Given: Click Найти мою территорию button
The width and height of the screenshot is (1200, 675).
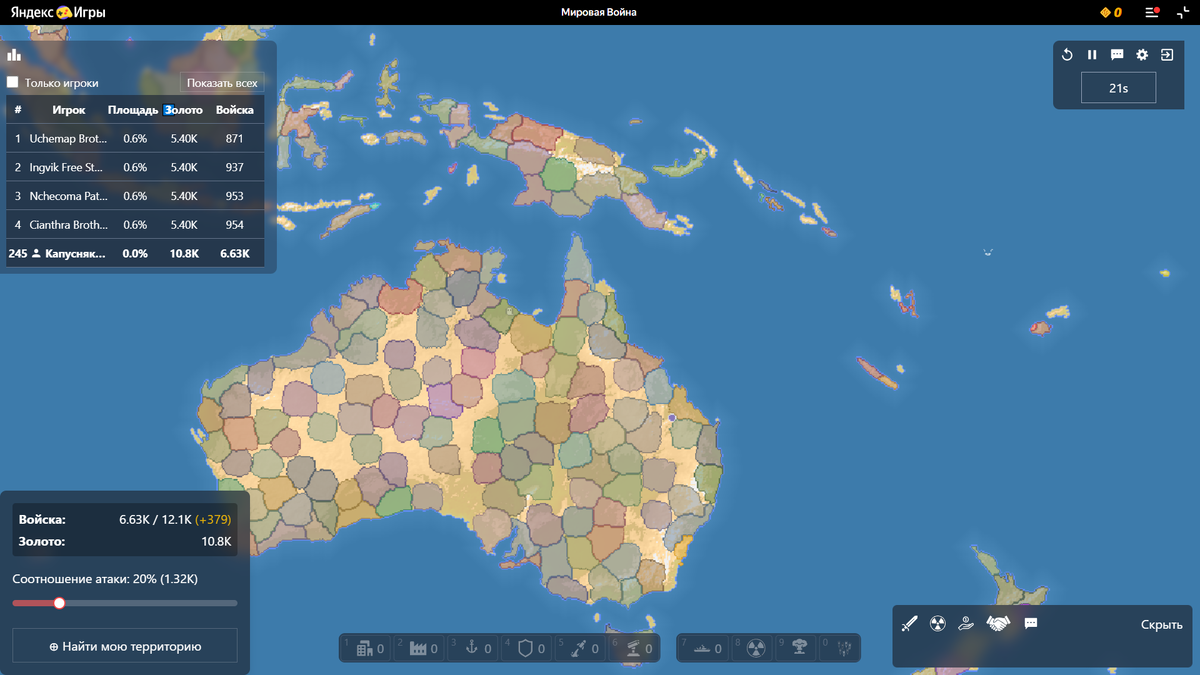Looking at the screenshot, I should tap(125, 646).
